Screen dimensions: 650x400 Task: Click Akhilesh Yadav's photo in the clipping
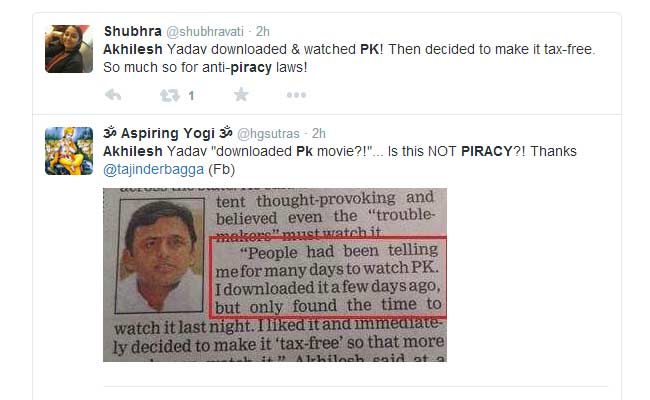coord(160,255)
